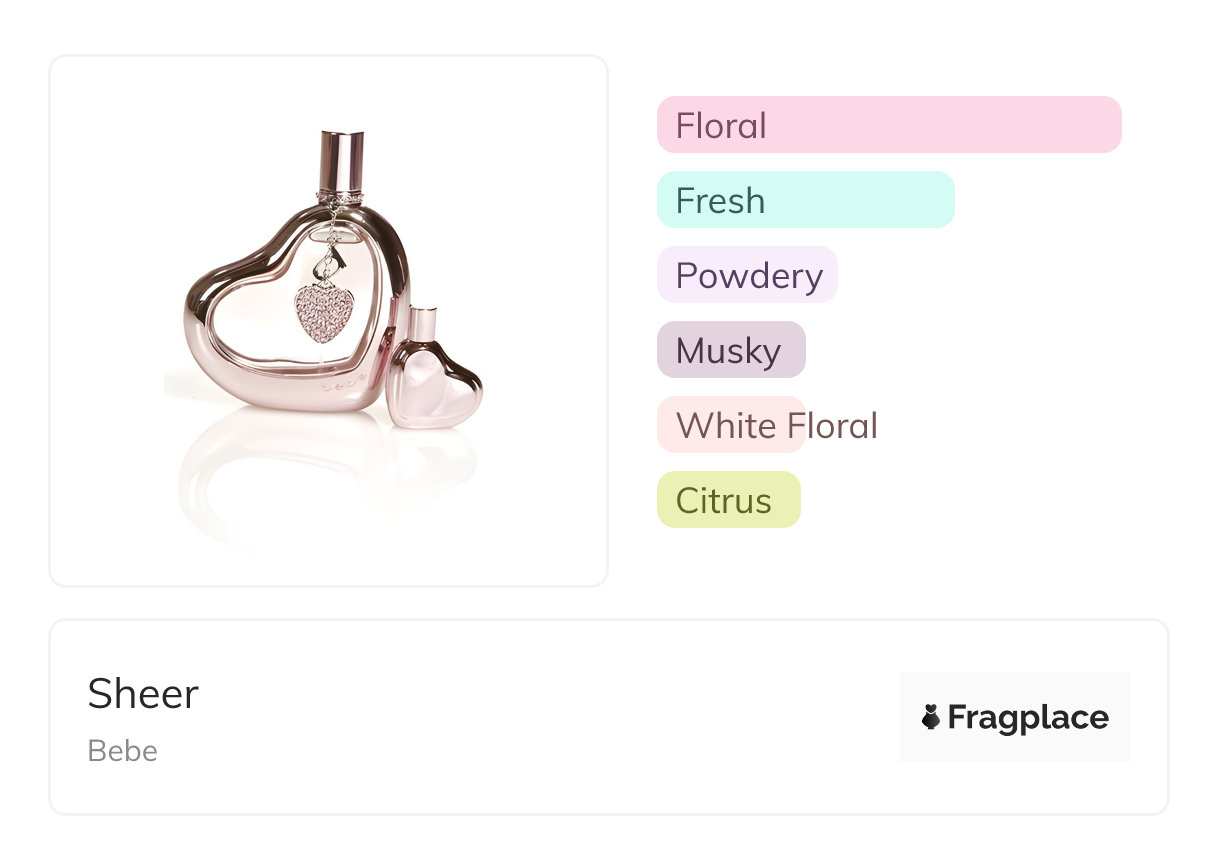Viewport: 1218px width, 864px height.
Task: Select the Floral accord bar
Action: 888,125
